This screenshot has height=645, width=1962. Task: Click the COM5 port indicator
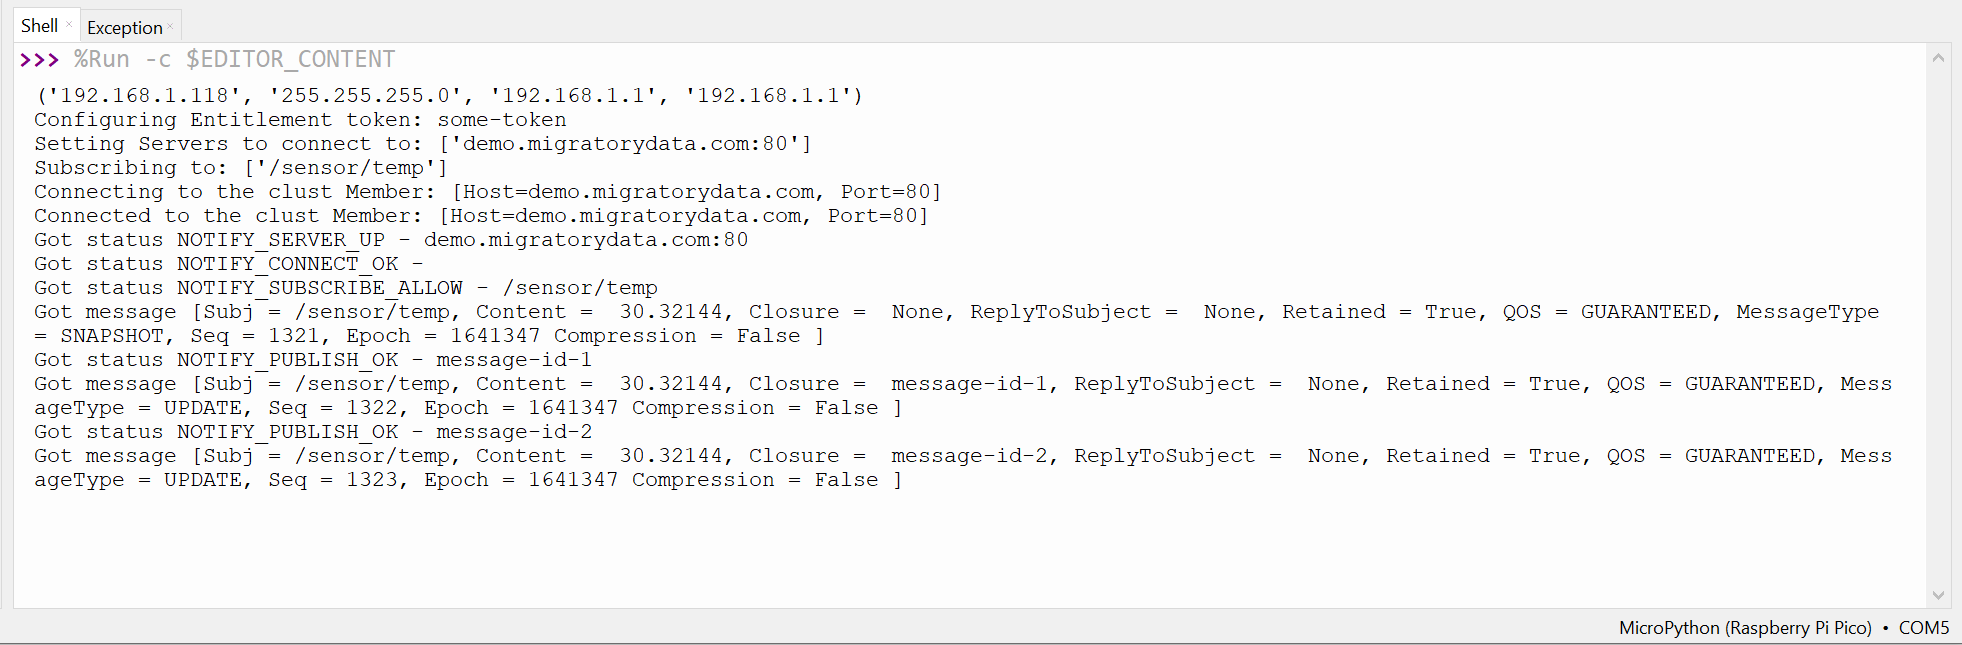click(1925, 628)
